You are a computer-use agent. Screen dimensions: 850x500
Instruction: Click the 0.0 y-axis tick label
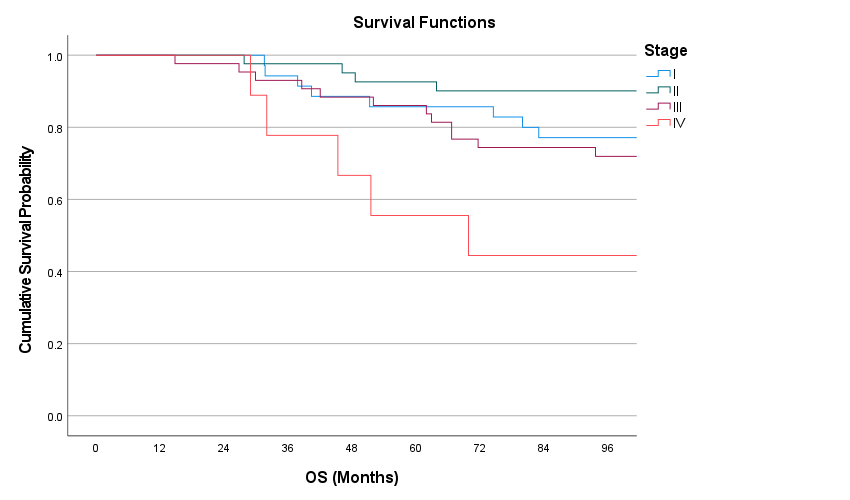coord(54,416)
